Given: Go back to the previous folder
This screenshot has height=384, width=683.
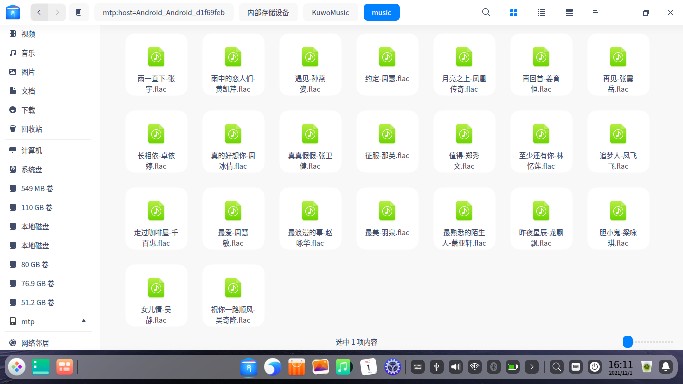Looking at the screenshot, I should point(39,12).
